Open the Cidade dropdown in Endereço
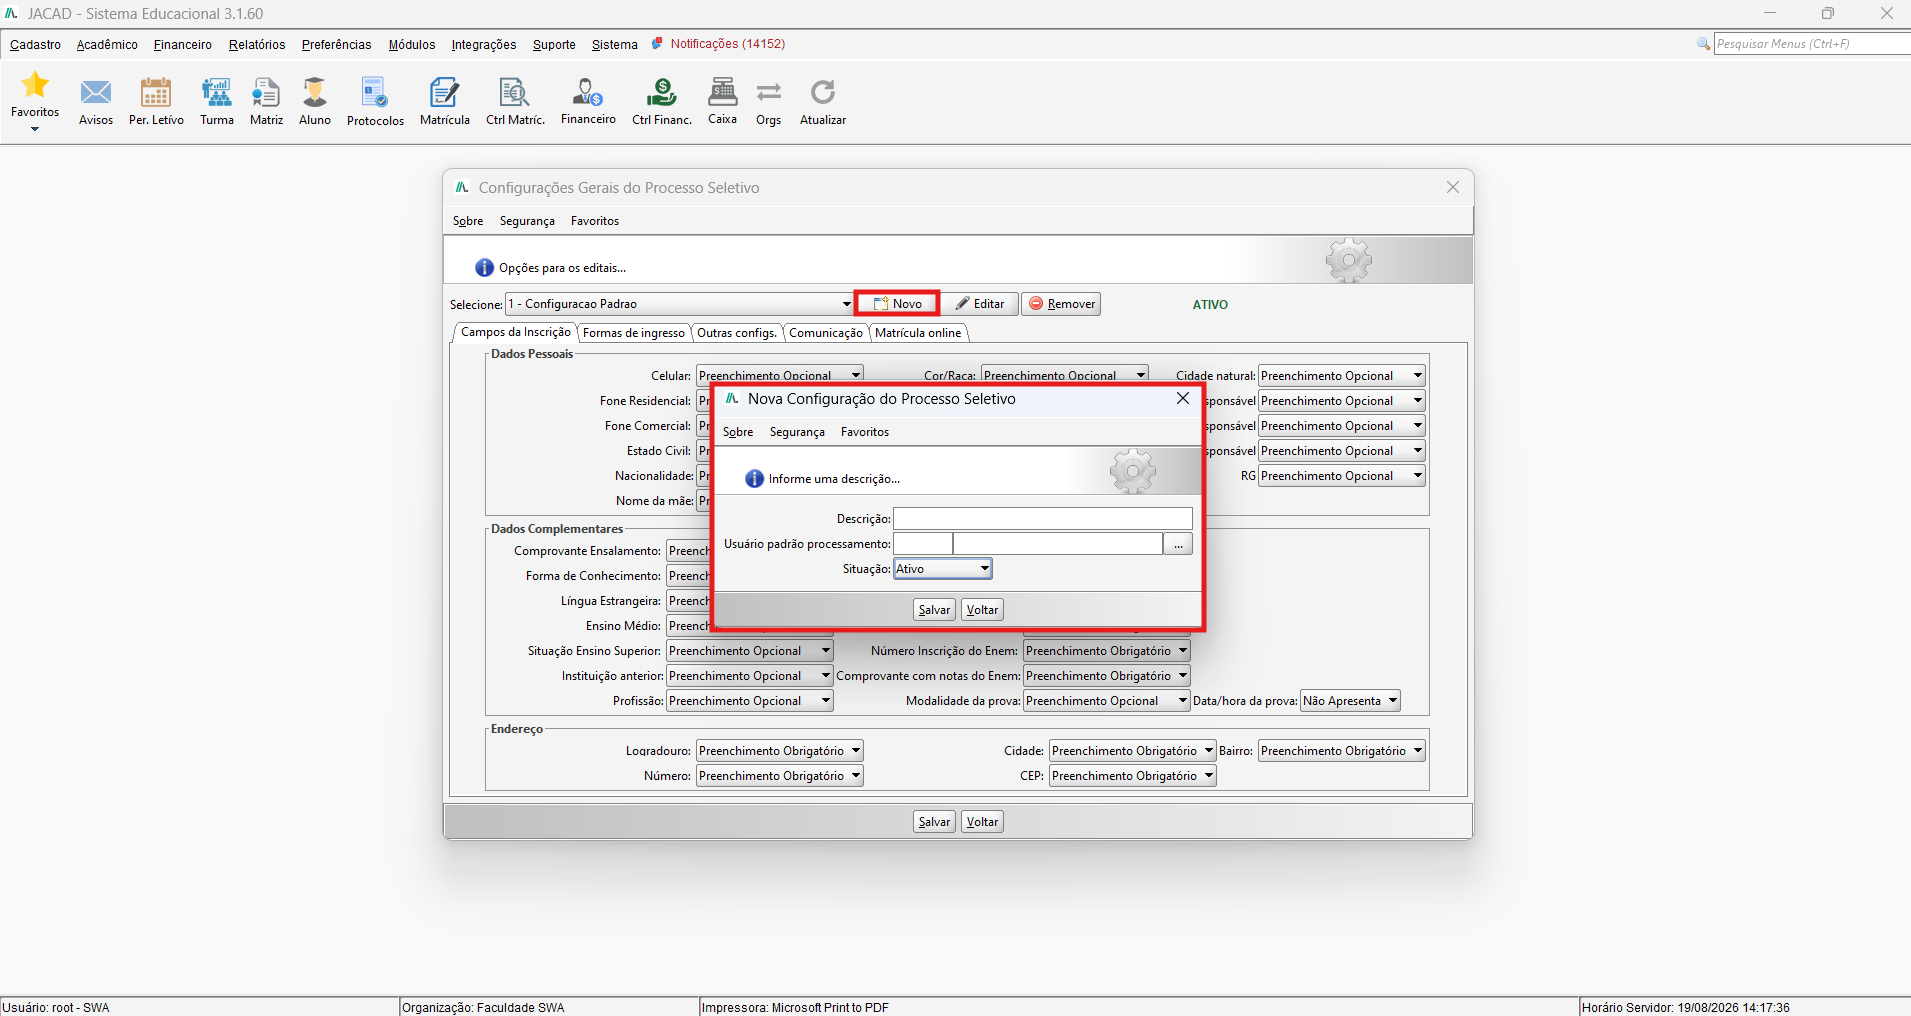Image resolution: width=1911 pixels, height=1016 pixels. (1132, 751)
